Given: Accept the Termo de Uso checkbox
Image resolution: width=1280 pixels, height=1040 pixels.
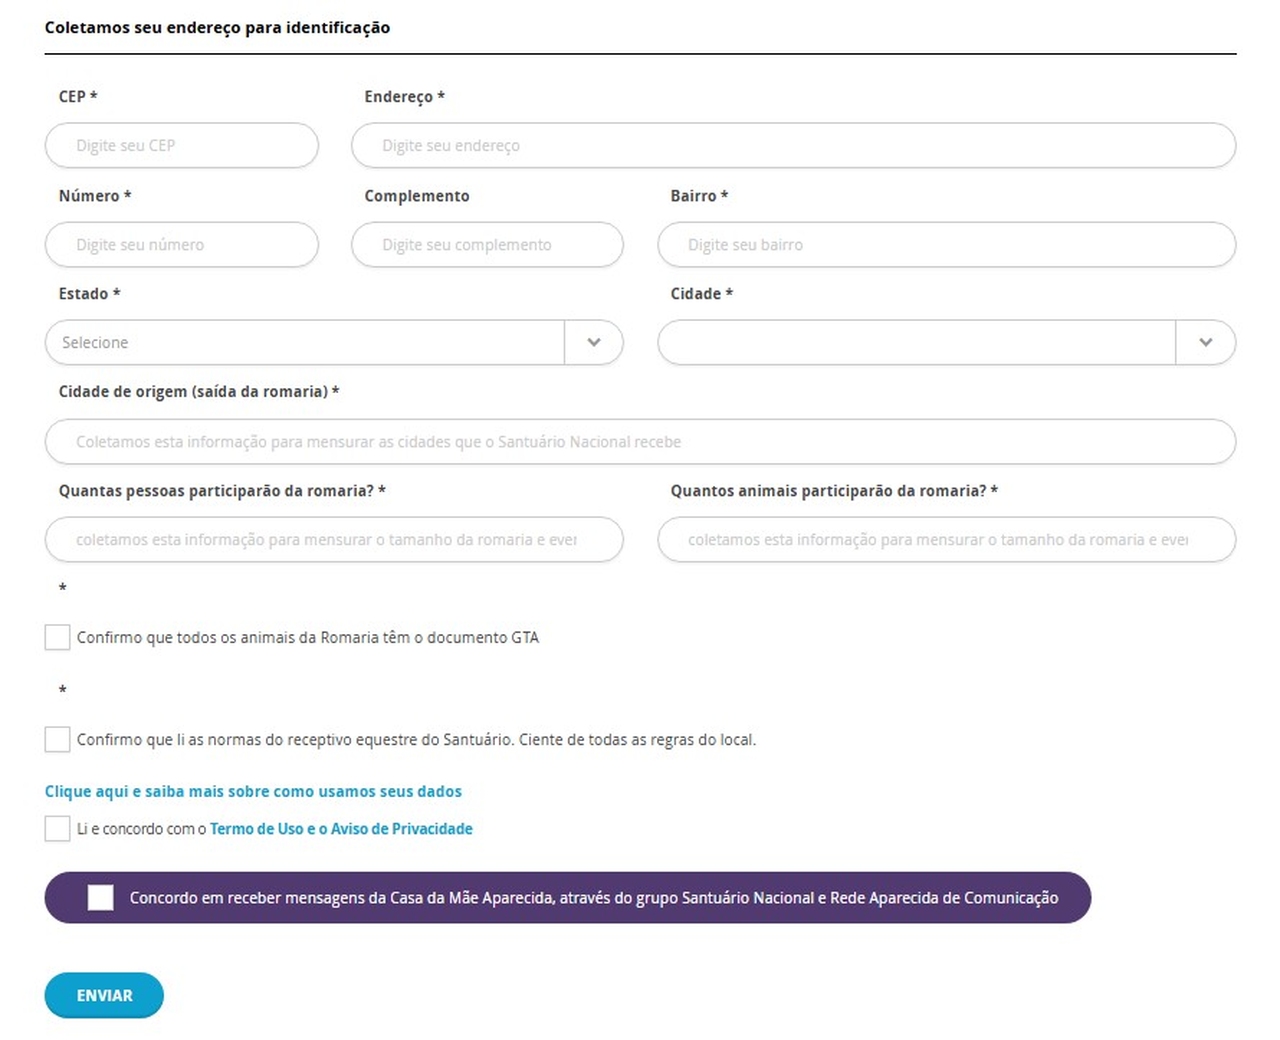Looking at the screenshot, I should click(x=58, y=829).
